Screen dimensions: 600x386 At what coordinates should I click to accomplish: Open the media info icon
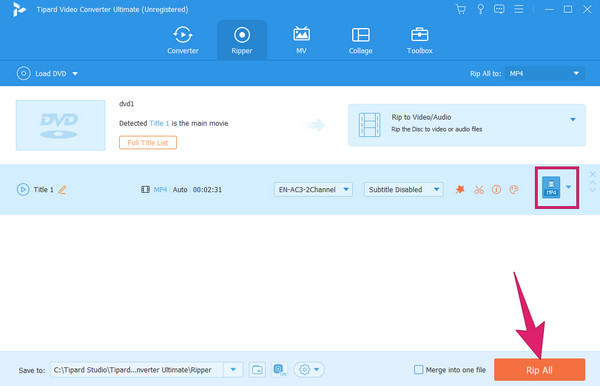[496, 189]
